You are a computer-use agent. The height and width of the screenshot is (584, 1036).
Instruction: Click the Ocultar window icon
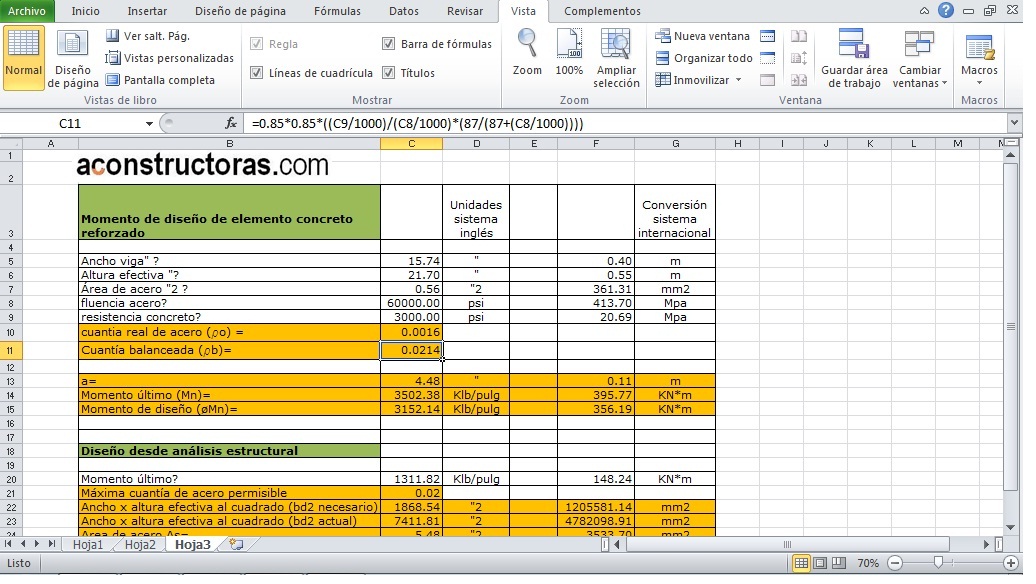click(767, 58)
